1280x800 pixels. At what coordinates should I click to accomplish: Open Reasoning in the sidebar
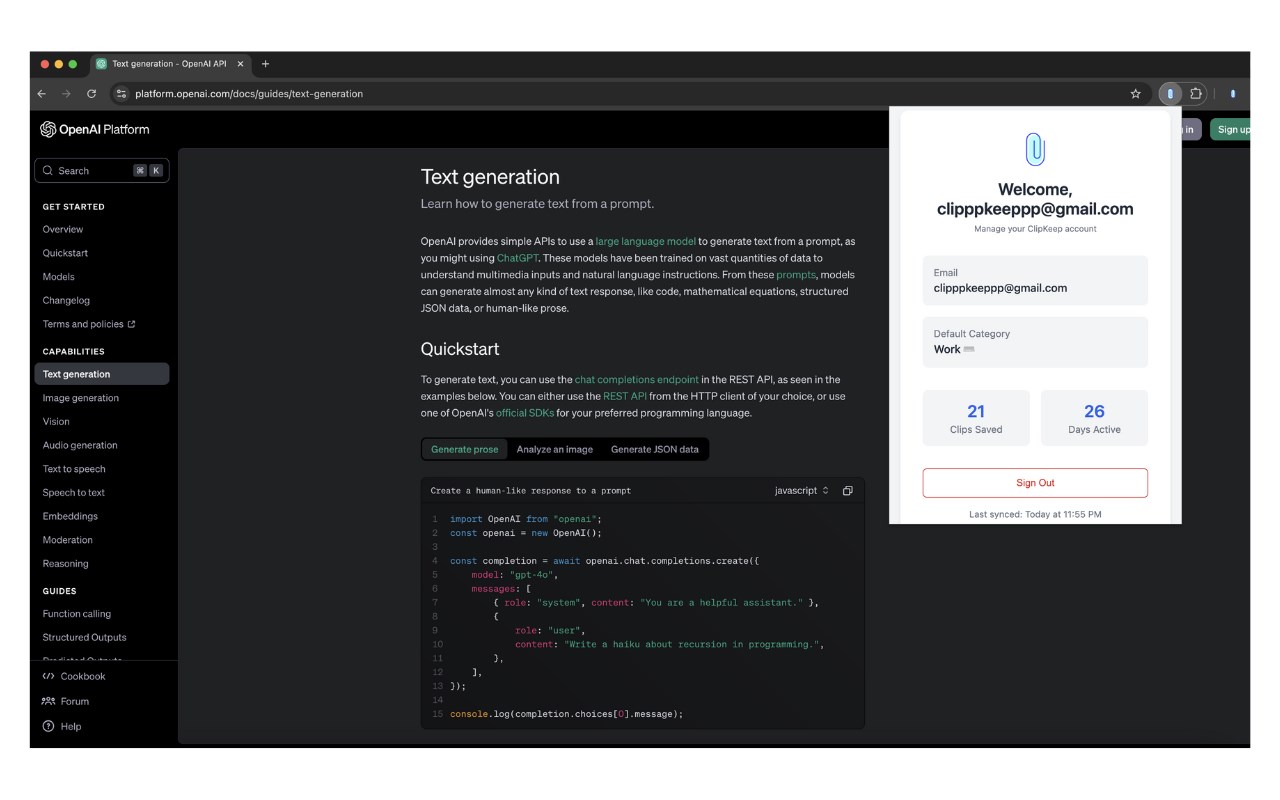[65, 564]
